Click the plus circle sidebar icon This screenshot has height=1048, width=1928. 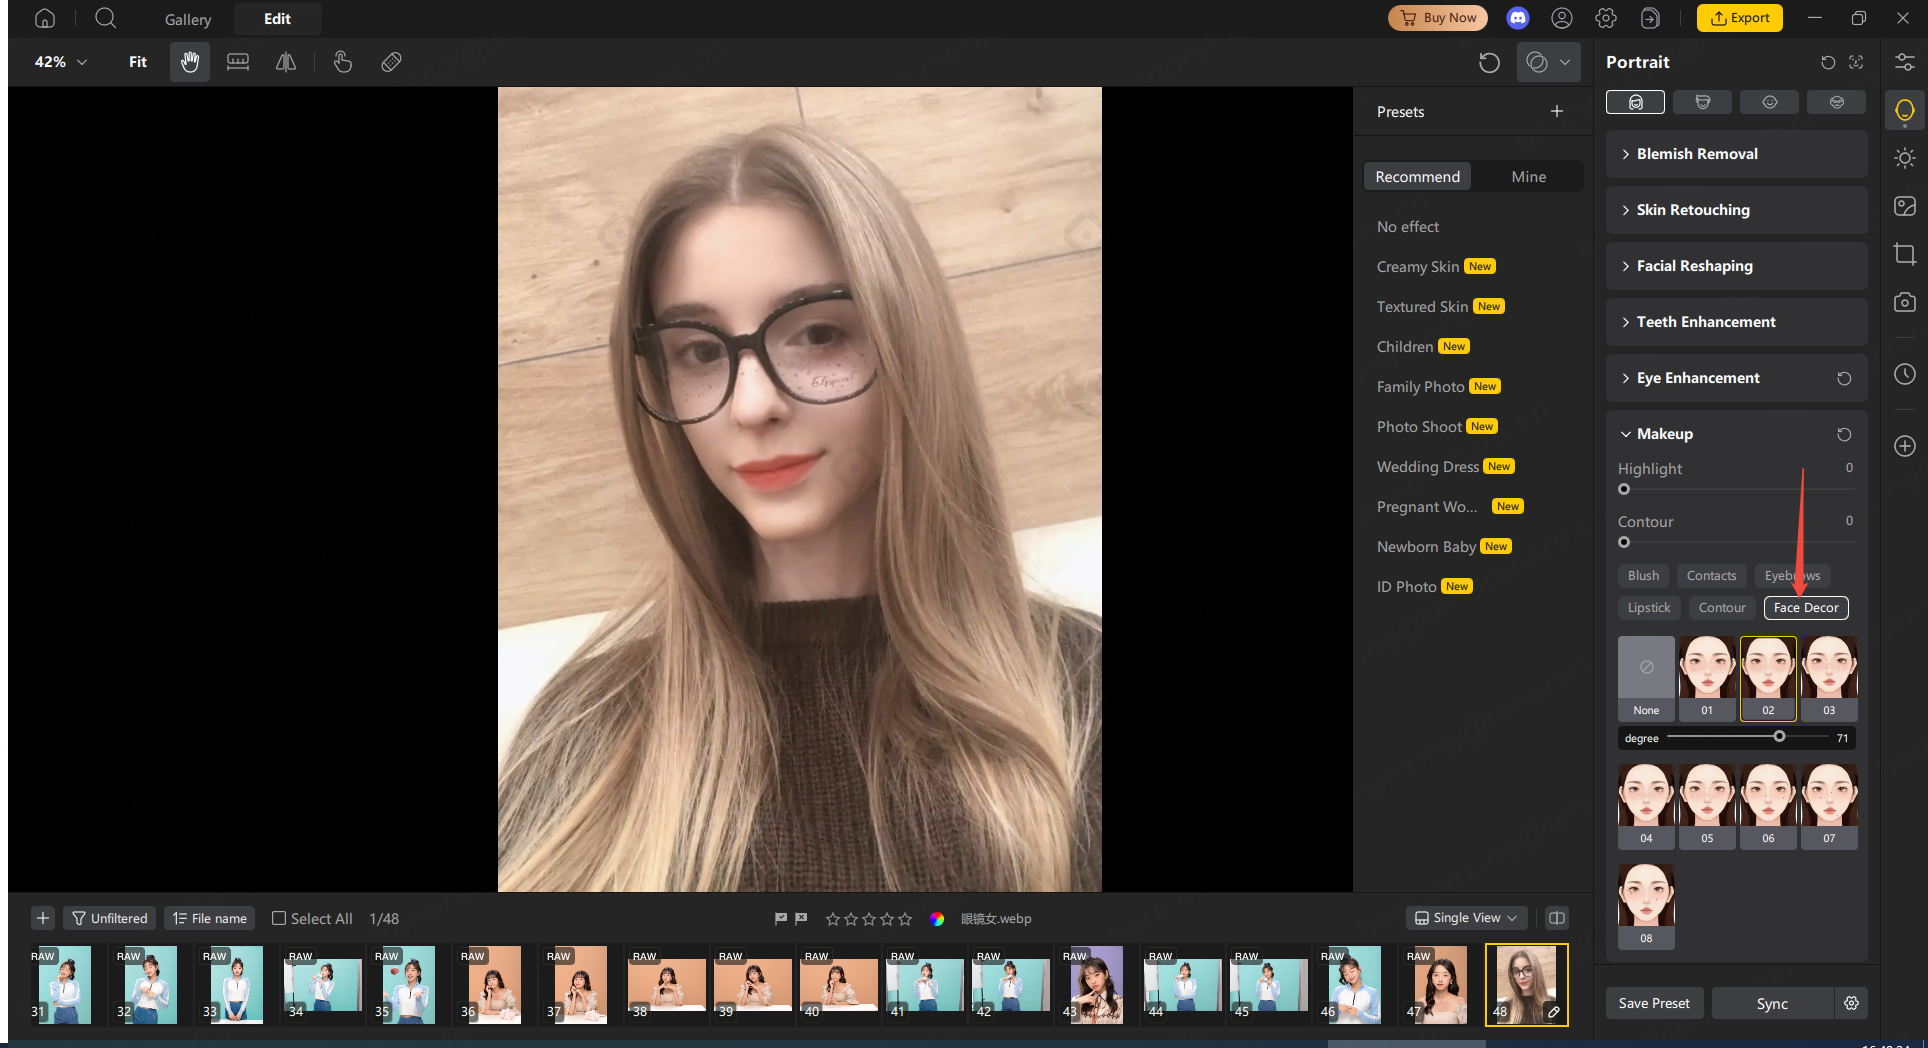click(x=1905, y=446)
